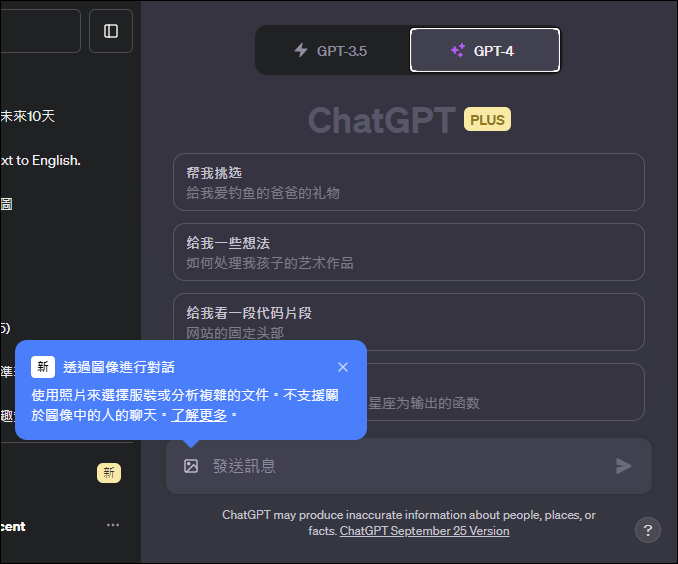Open the chat ending 'xt to English.'
The width and height of the screenshot is (678, 564).
(x=40, y=160)
